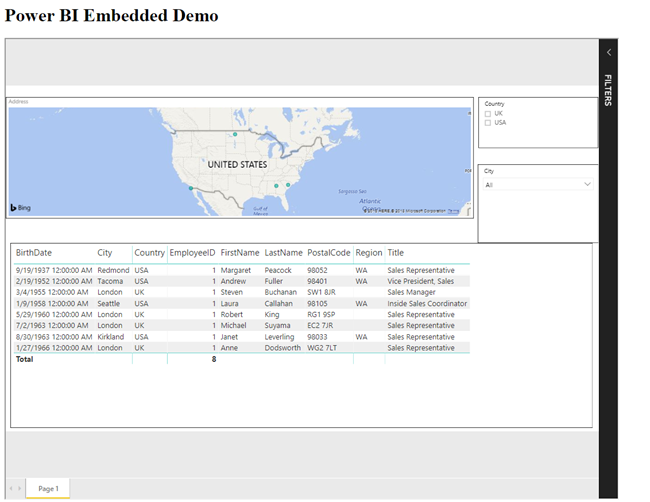Sort by EmployeeID column header
The width and height of the screenshot is (650, 502).
[x=192, y=252]
